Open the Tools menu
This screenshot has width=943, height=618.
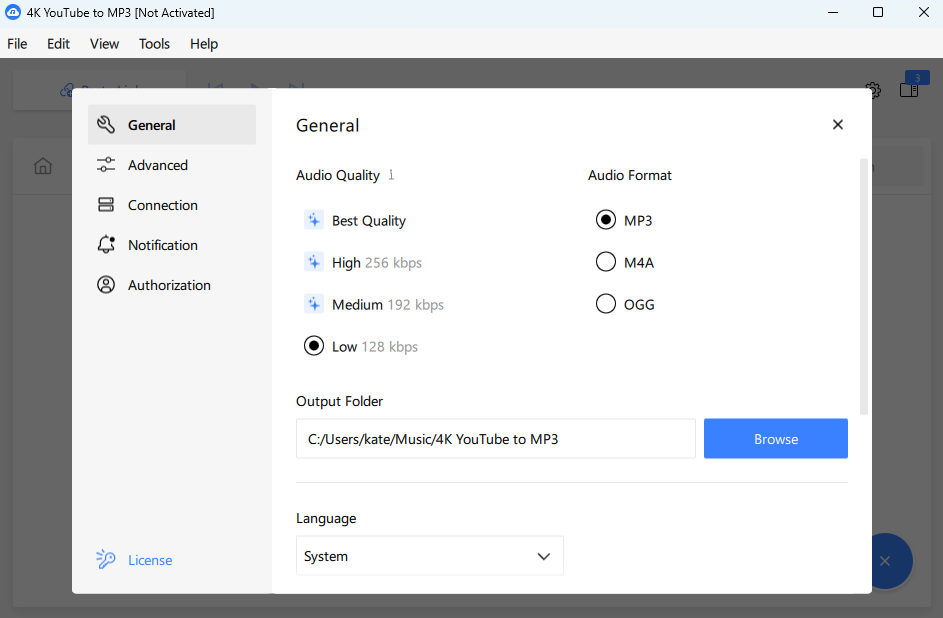(155, 44)
